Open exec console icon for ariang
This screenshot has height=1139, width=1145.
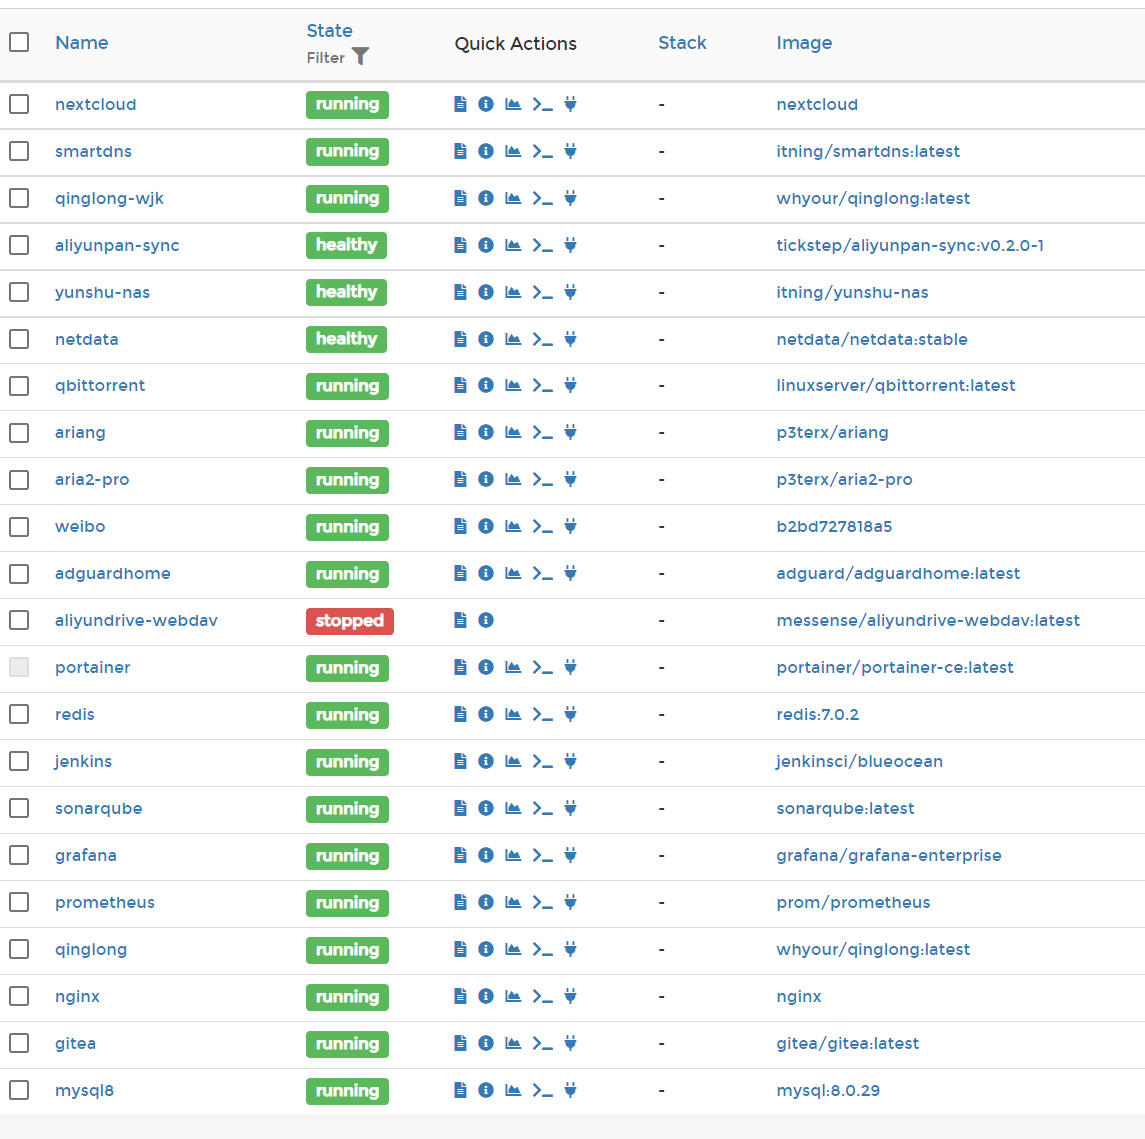pos(543,433)
